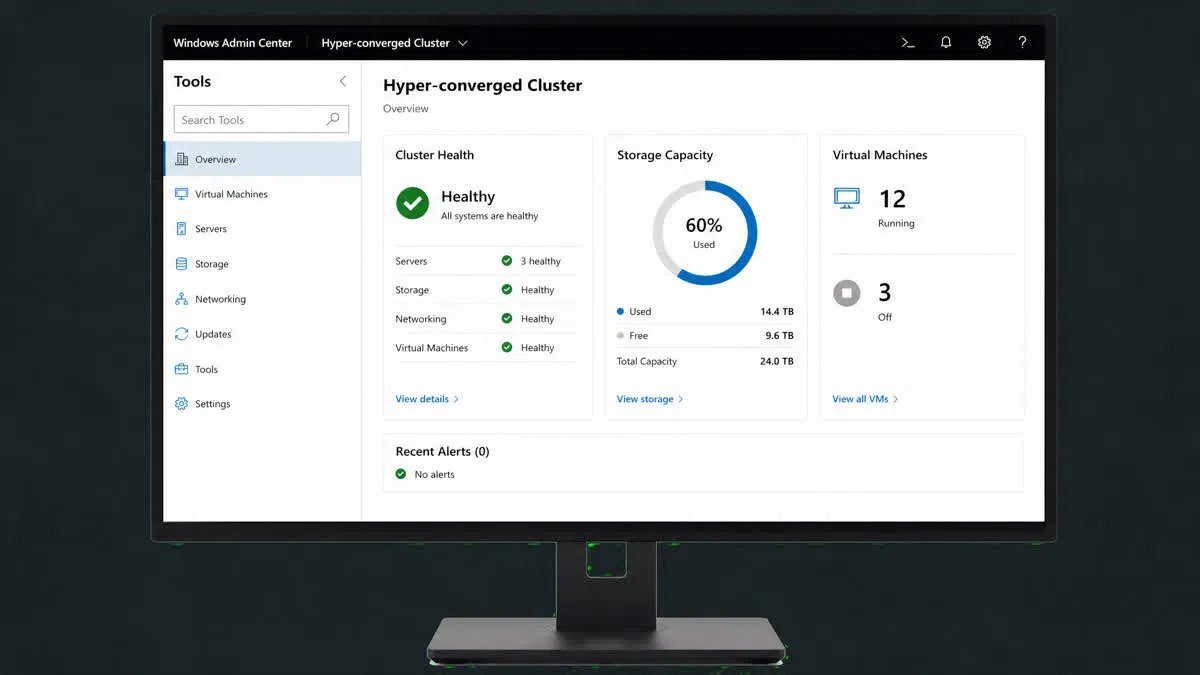
Task: Click the large green Healthy checkmark icon
Action: pos(412,203)
